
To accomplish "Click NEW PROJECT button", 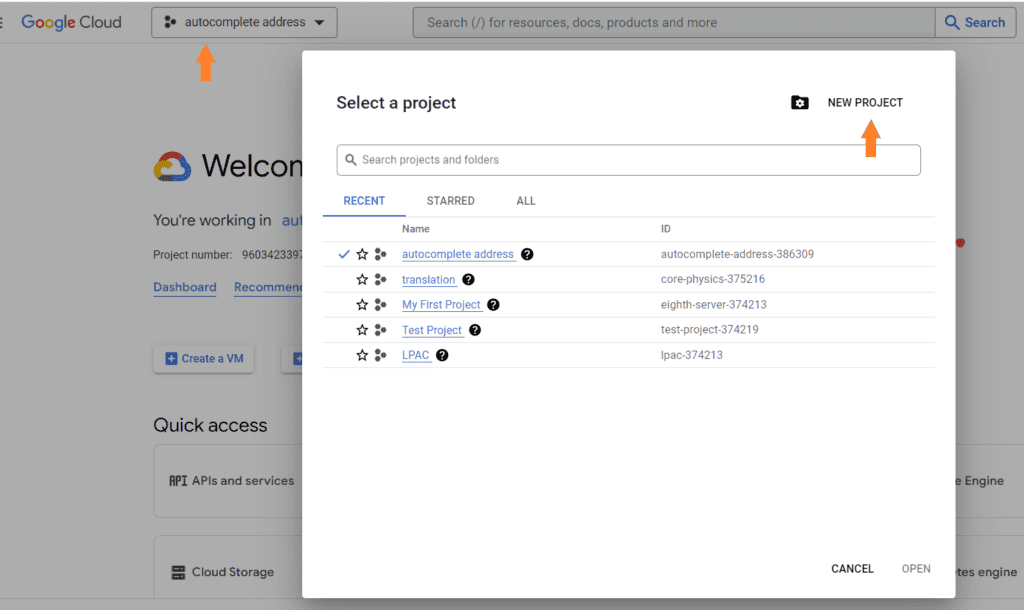I will click(x=865, y=103).
